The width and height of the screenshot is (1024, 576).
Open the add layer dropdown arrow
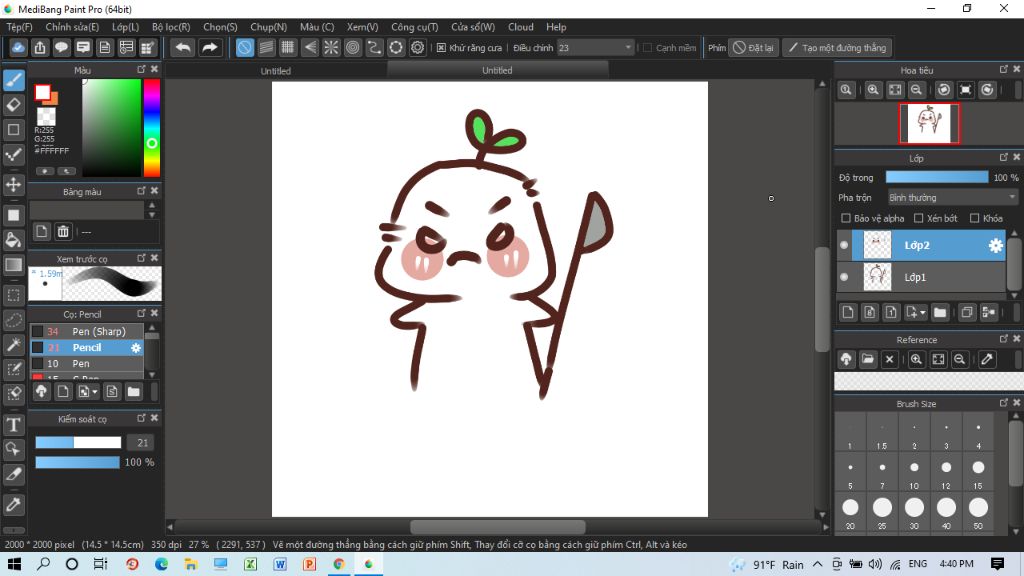(x=923, y=313)
